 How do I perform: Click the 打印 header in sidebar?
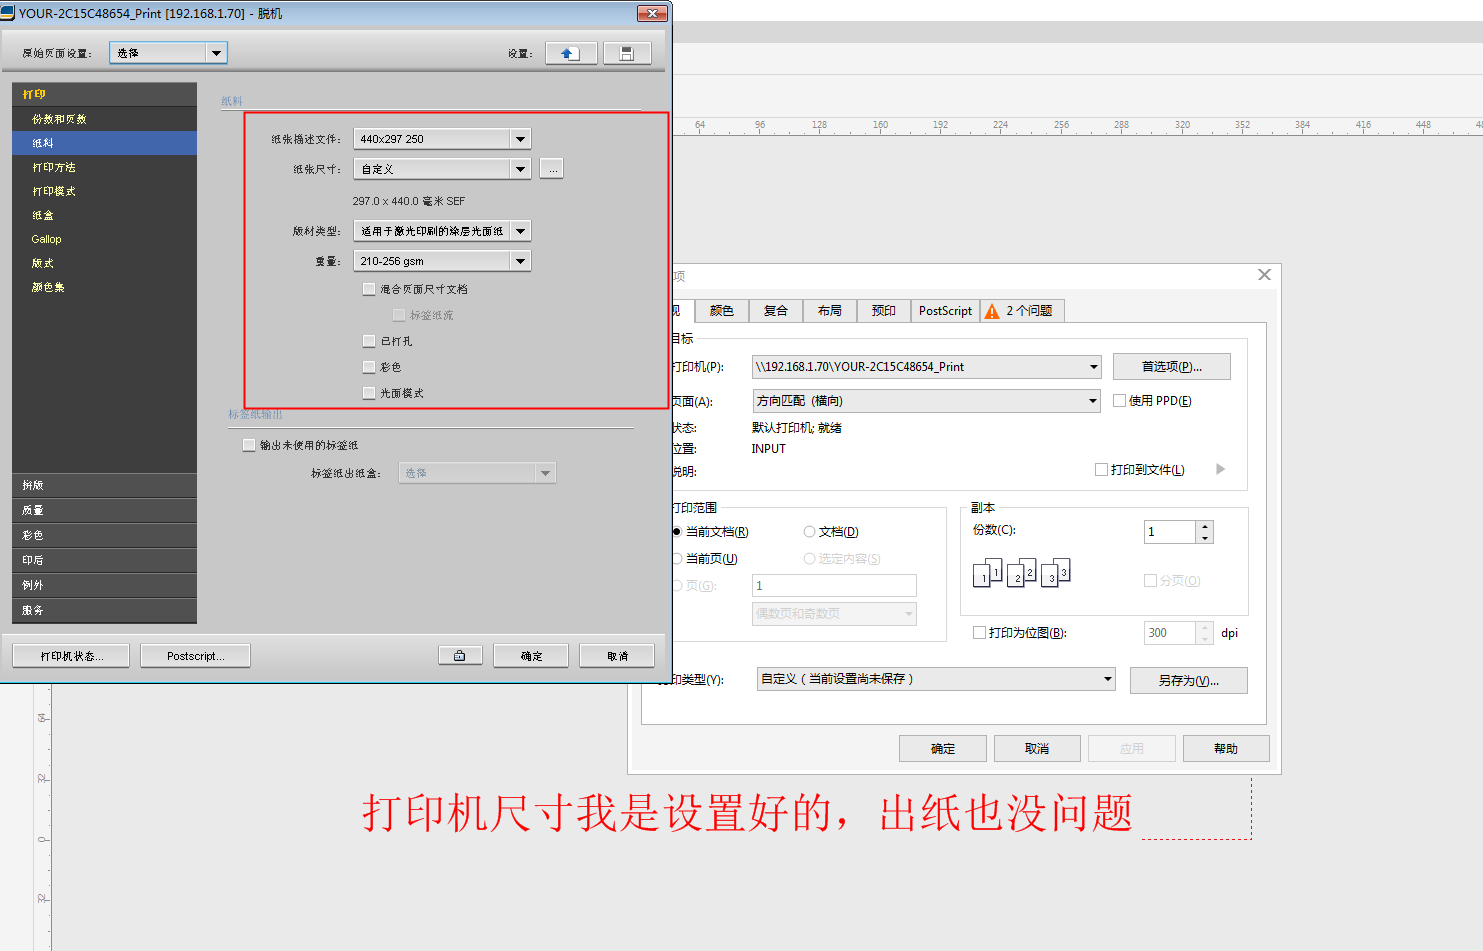(104, 94)
